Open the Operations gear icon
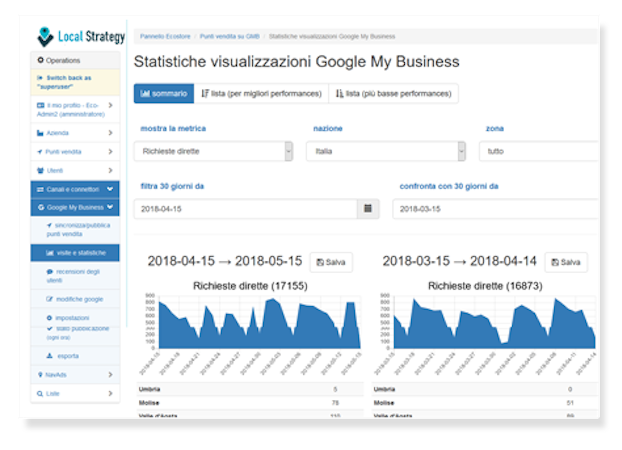Screen dimensions: 622x450 40,60
